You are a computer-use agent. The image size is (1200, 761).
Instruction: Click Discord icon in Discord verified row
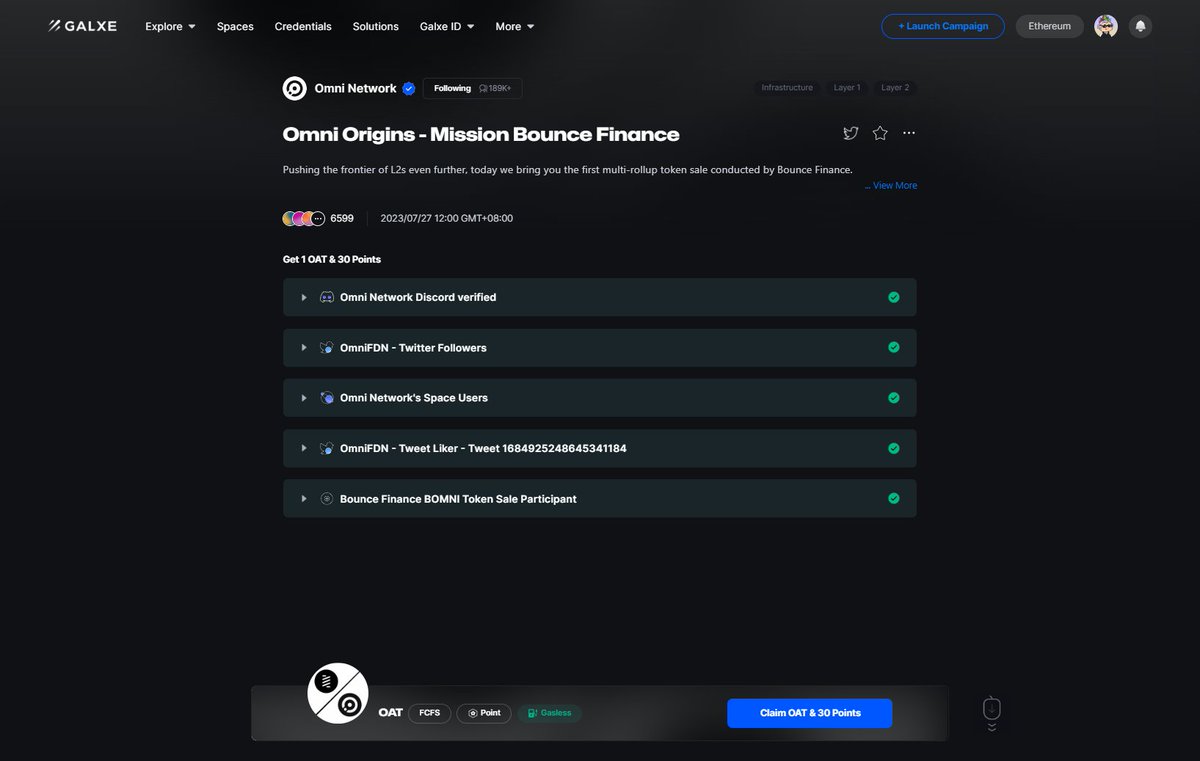(327, 297)
